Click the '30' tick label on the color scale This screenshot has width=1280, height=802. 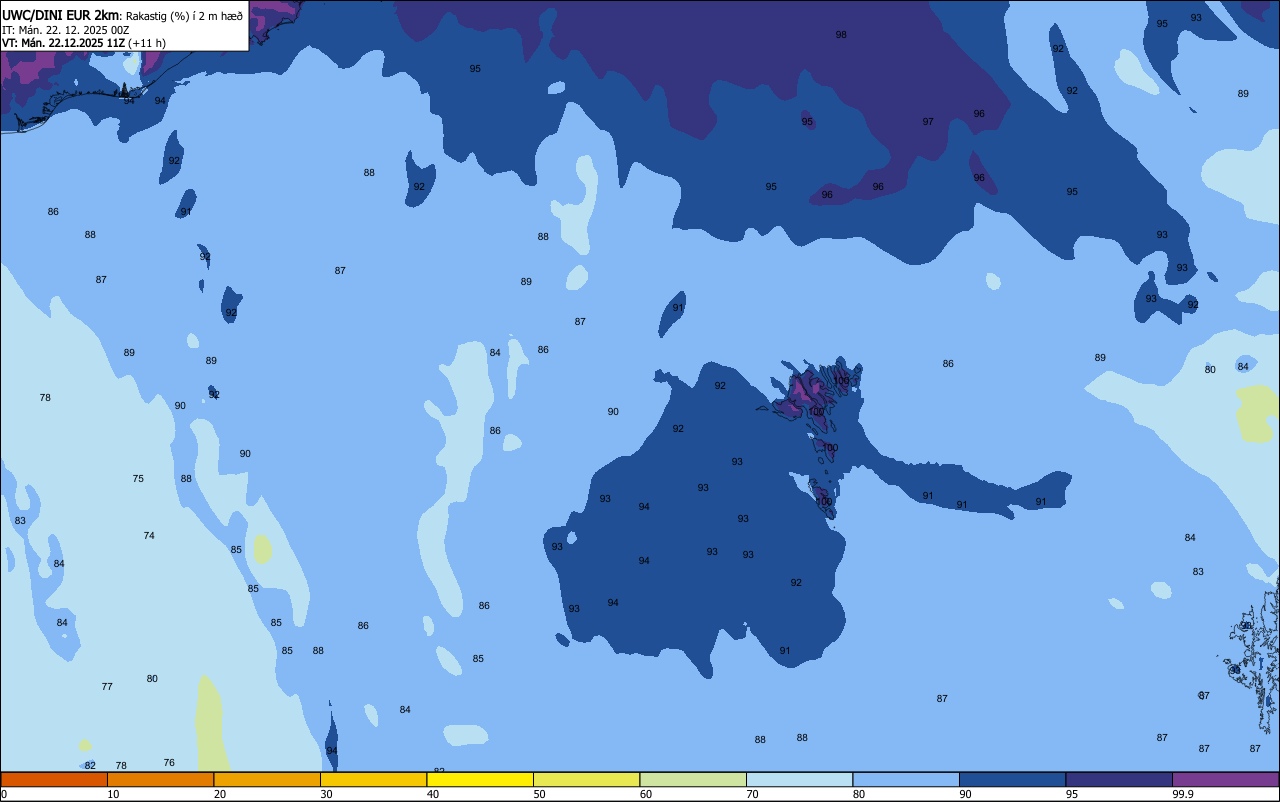[326, 794]
